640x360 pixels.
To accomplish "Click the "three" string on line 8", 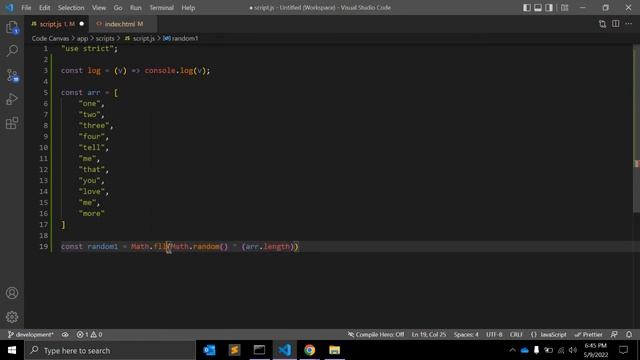I will 94,126.
